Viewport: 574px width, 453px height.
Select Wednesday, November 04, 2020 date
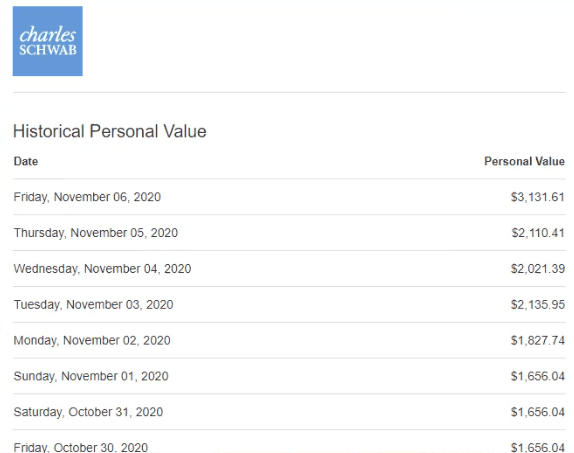pyautogui.click(x=102, y=269)
